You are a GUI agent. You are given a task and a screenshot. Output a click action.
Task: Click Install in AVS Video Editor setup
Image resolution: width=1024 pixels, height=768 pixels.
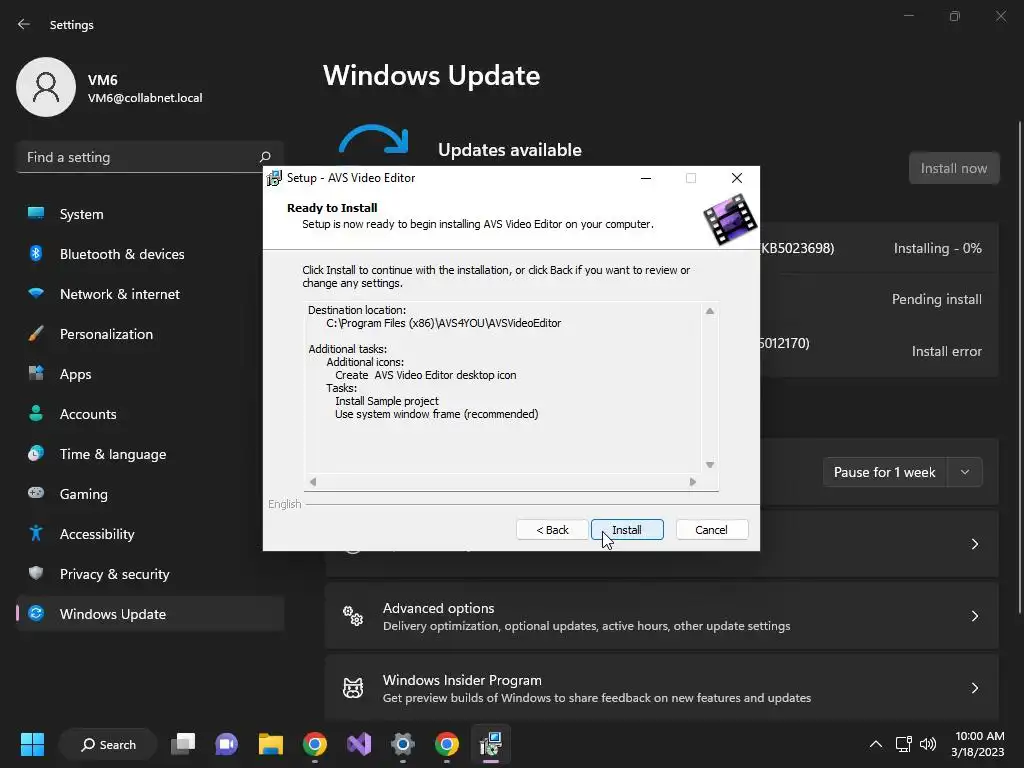627,530
